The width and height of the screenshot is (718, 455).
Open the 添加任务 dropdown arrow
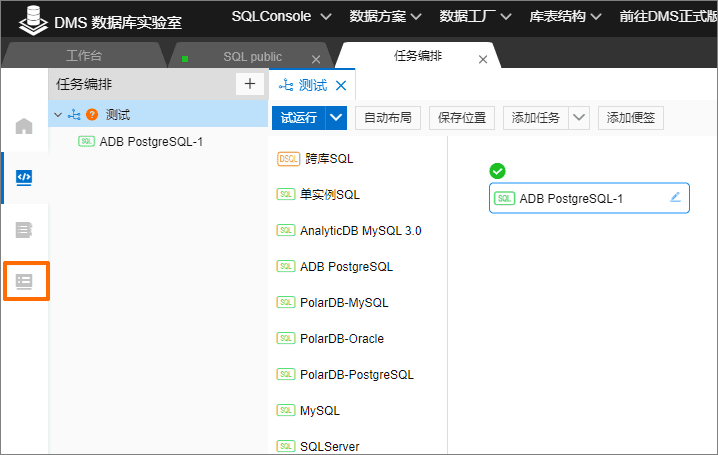pyautogui.click(x=579, y=118)
